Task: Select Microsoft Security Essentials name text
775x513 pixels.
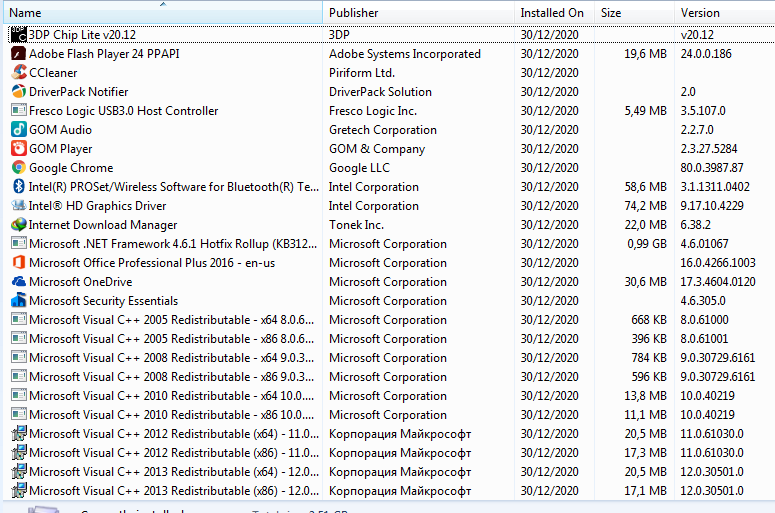Action: [x=103, y=301]
